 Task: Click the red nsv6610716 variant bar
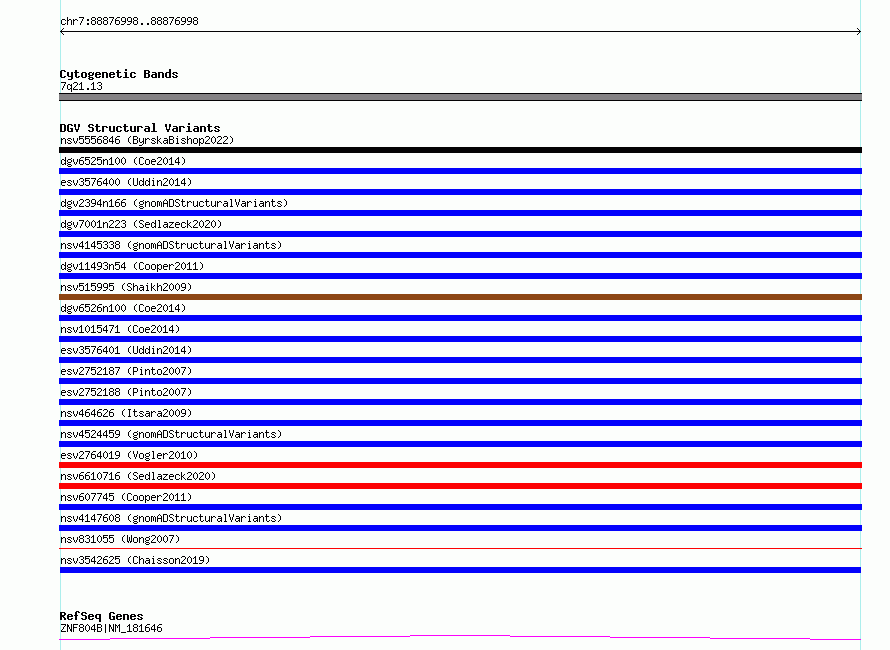[460, 486]
